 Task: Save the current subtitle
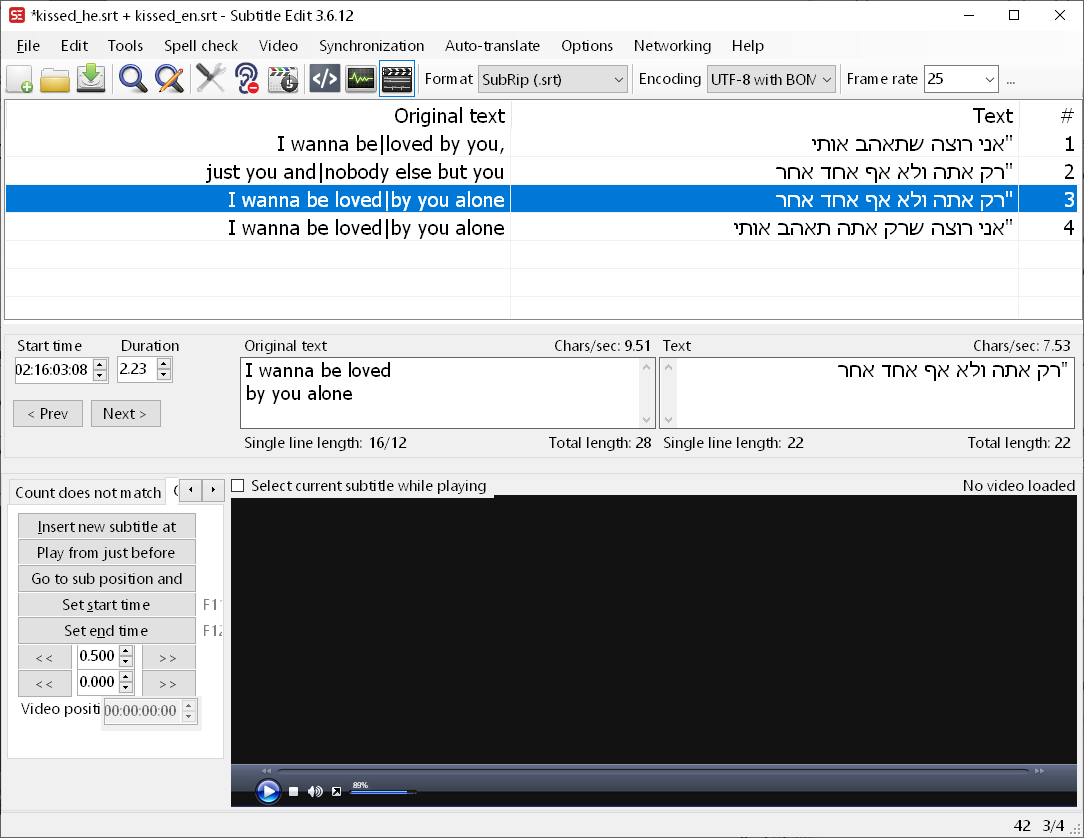click(x=90, y=79)
